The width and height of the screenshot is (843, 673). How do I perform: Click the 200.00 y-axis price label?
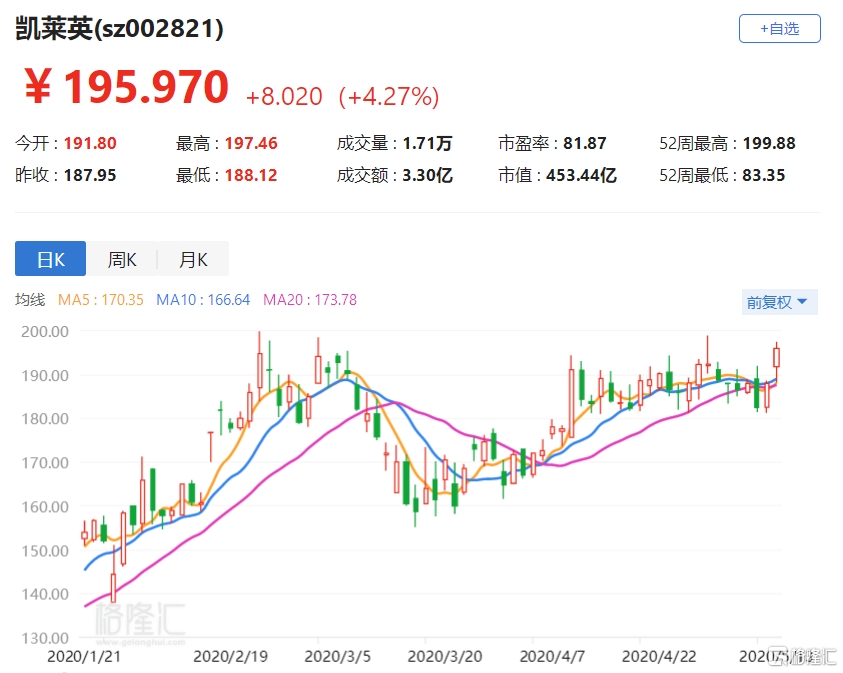point(45,332)
